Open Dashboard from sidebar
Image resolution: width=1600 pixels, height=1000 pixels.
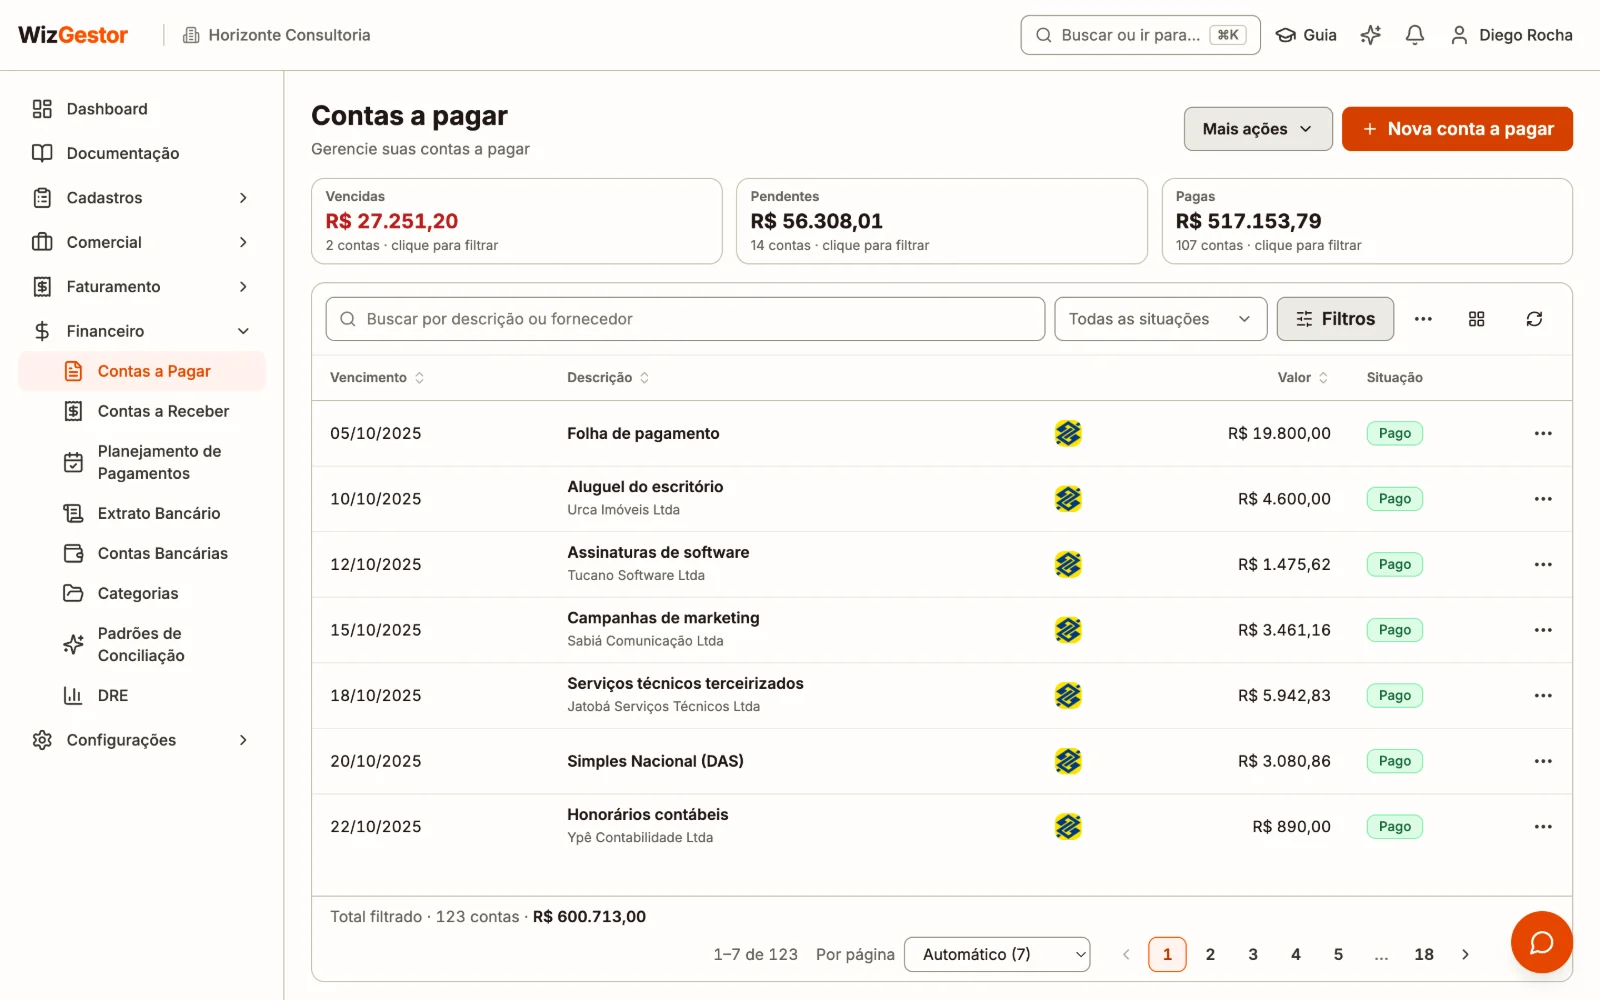coord(142,109)
